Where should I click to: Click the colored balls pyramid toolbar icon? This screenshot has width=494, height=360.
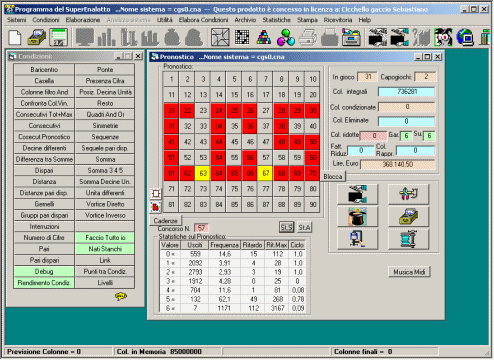tap(264, 37)
